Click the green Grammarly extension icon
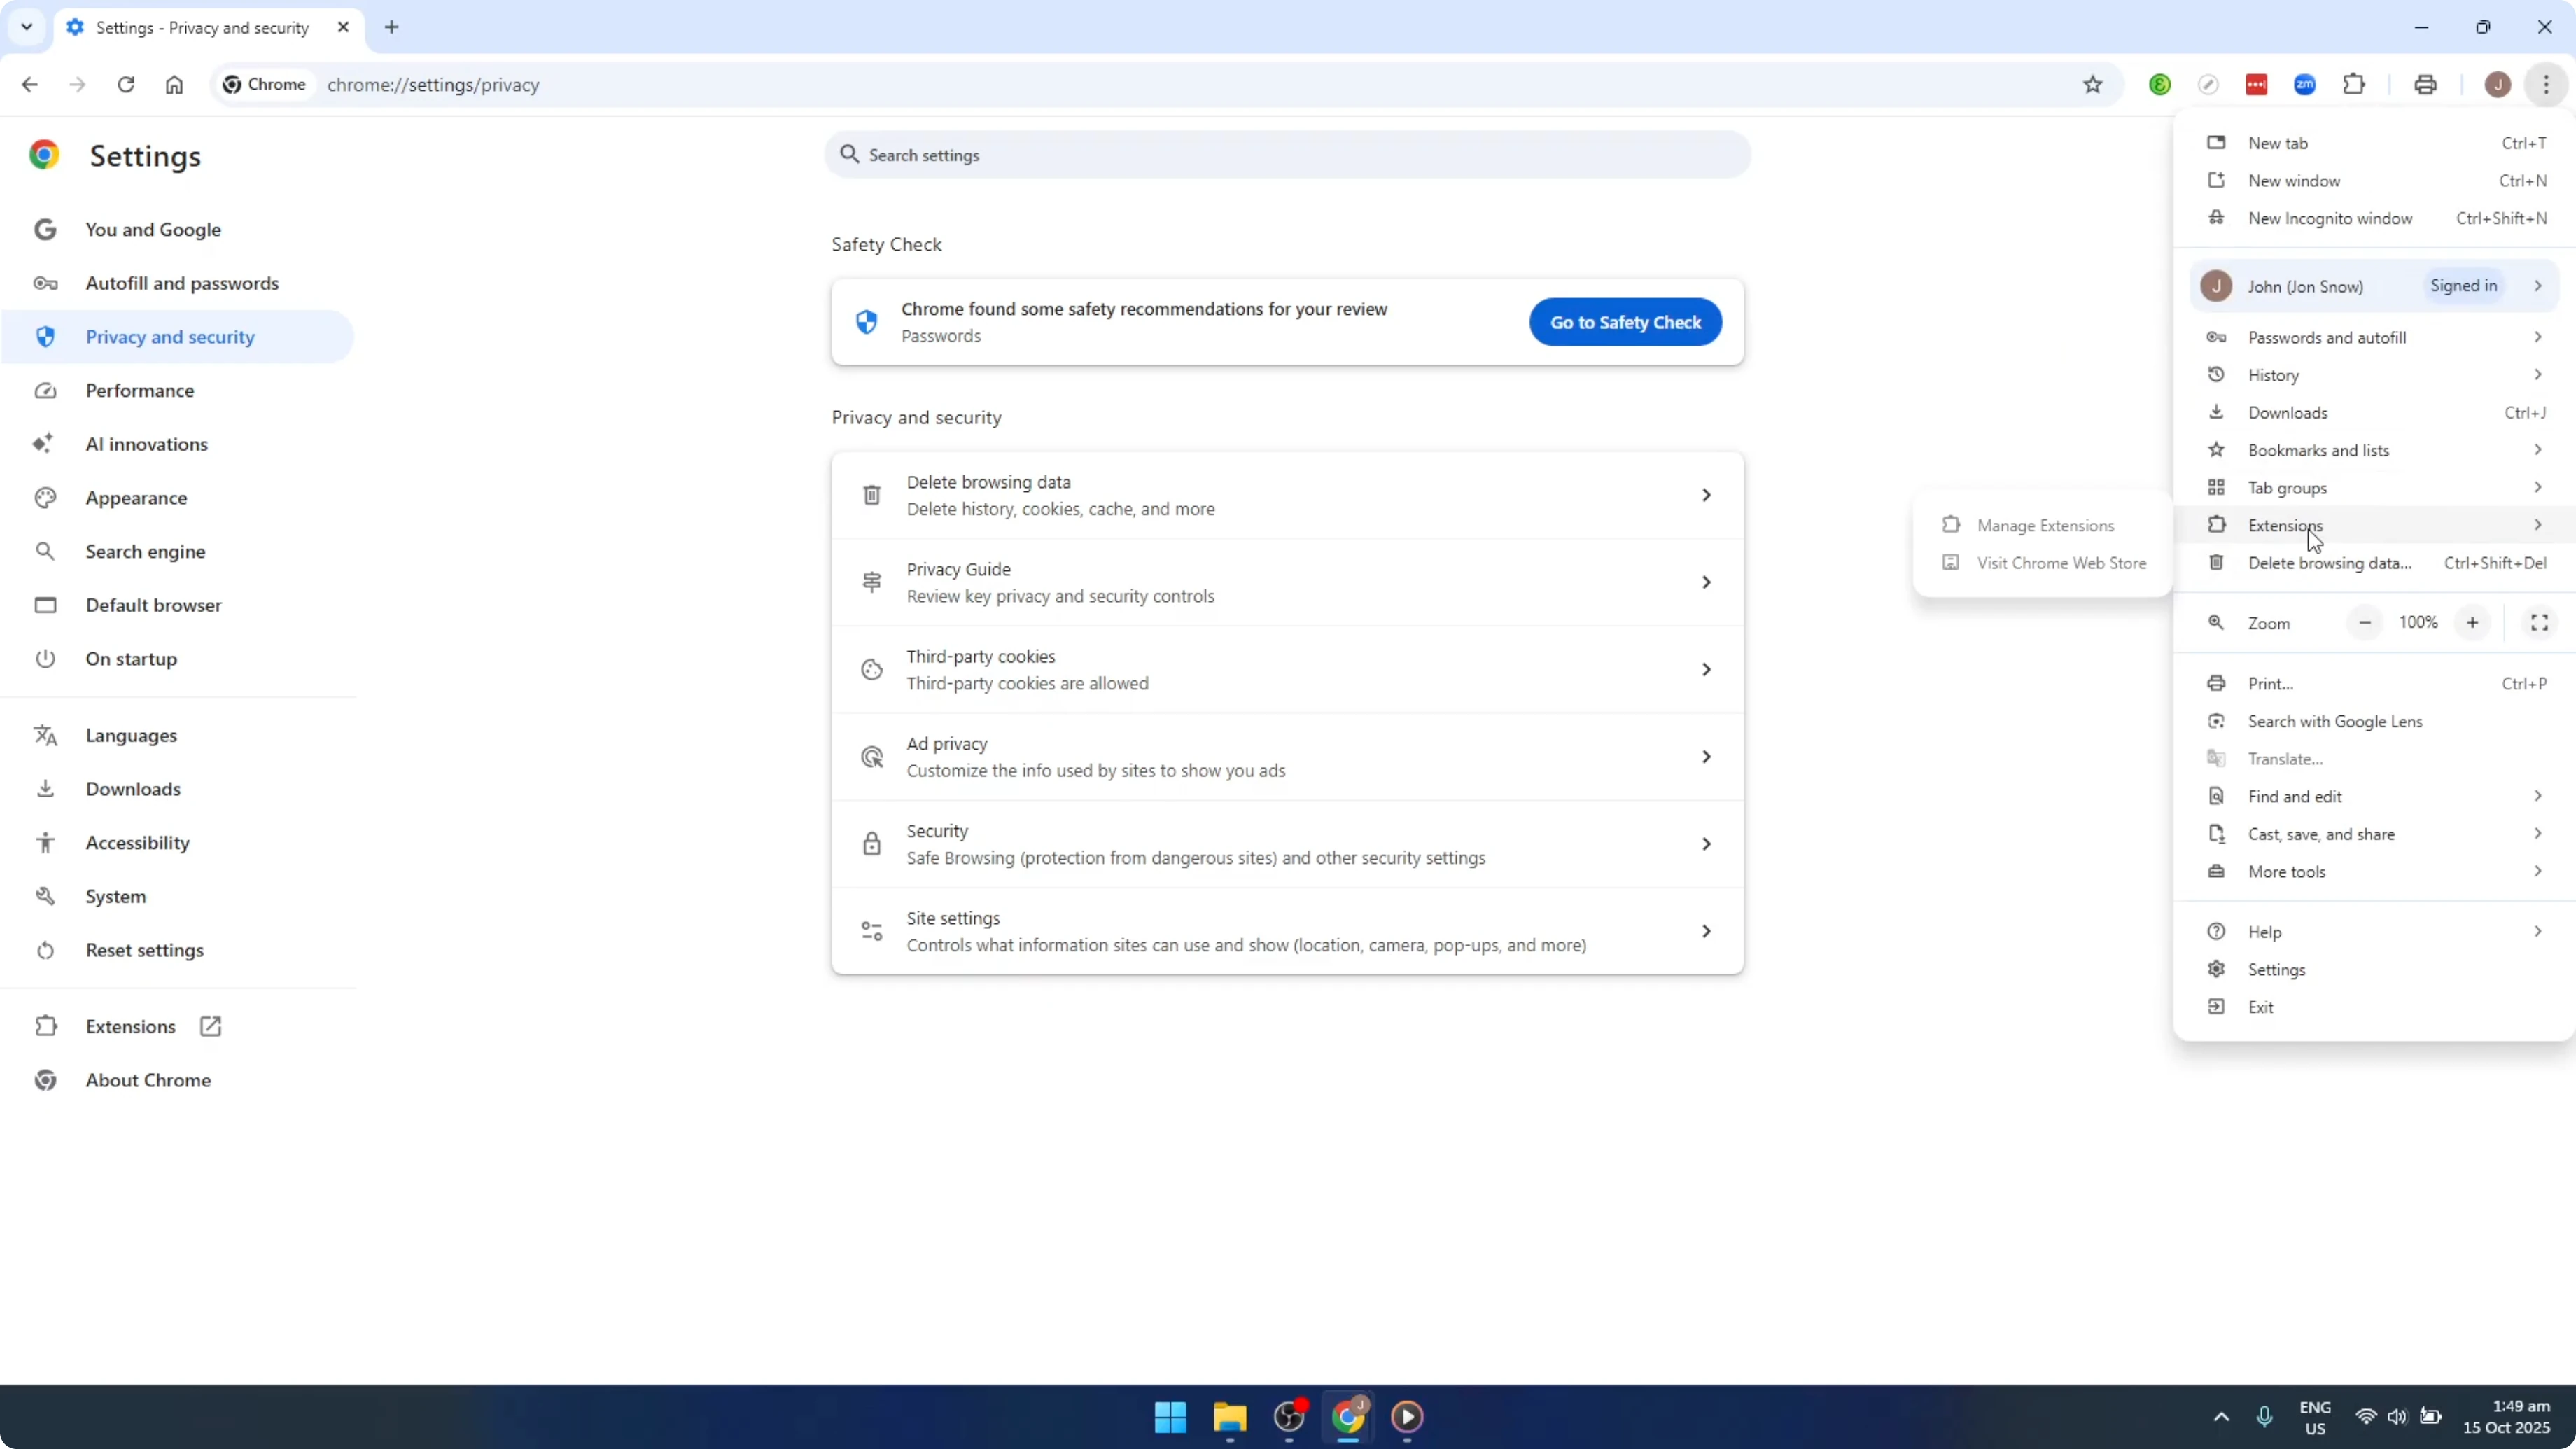The width and height of the screenshot is (2576, 1449). pos(2160,85)
